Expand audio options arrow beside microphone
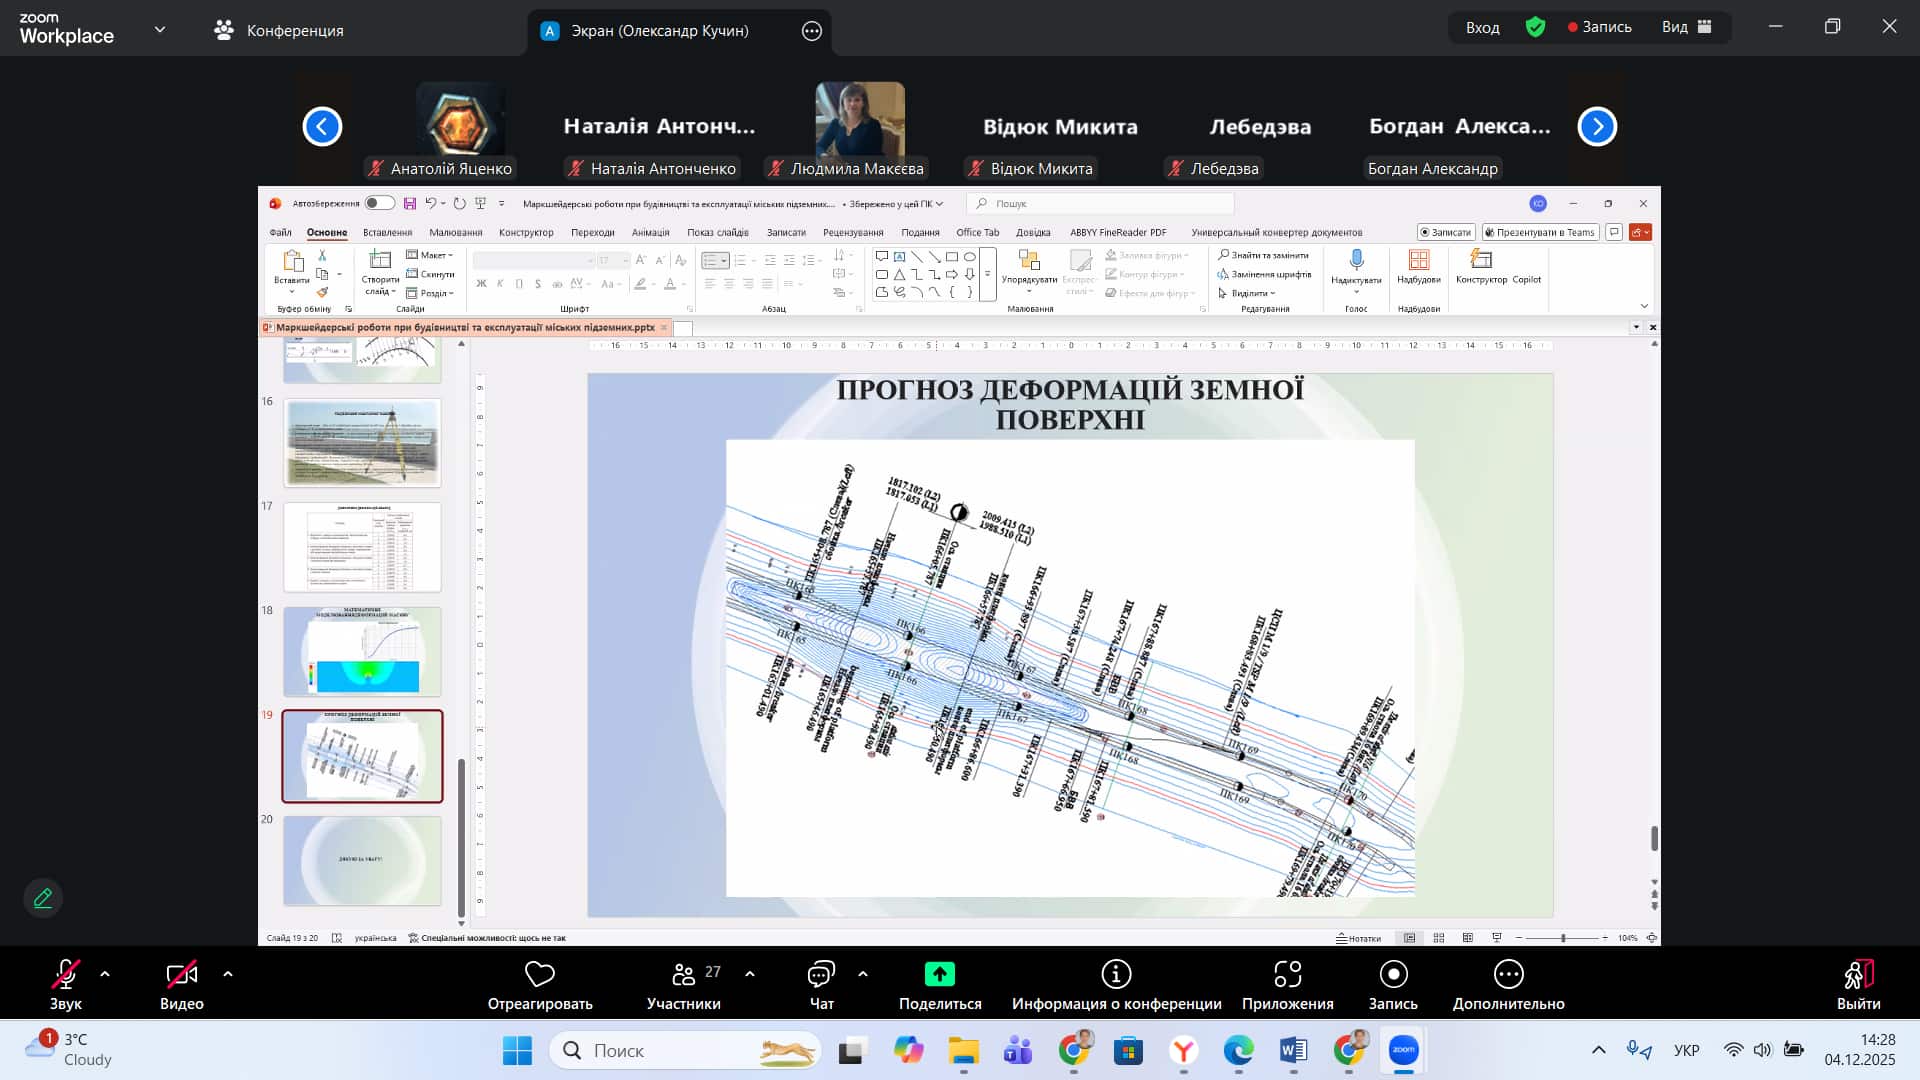 click(105, 973)
